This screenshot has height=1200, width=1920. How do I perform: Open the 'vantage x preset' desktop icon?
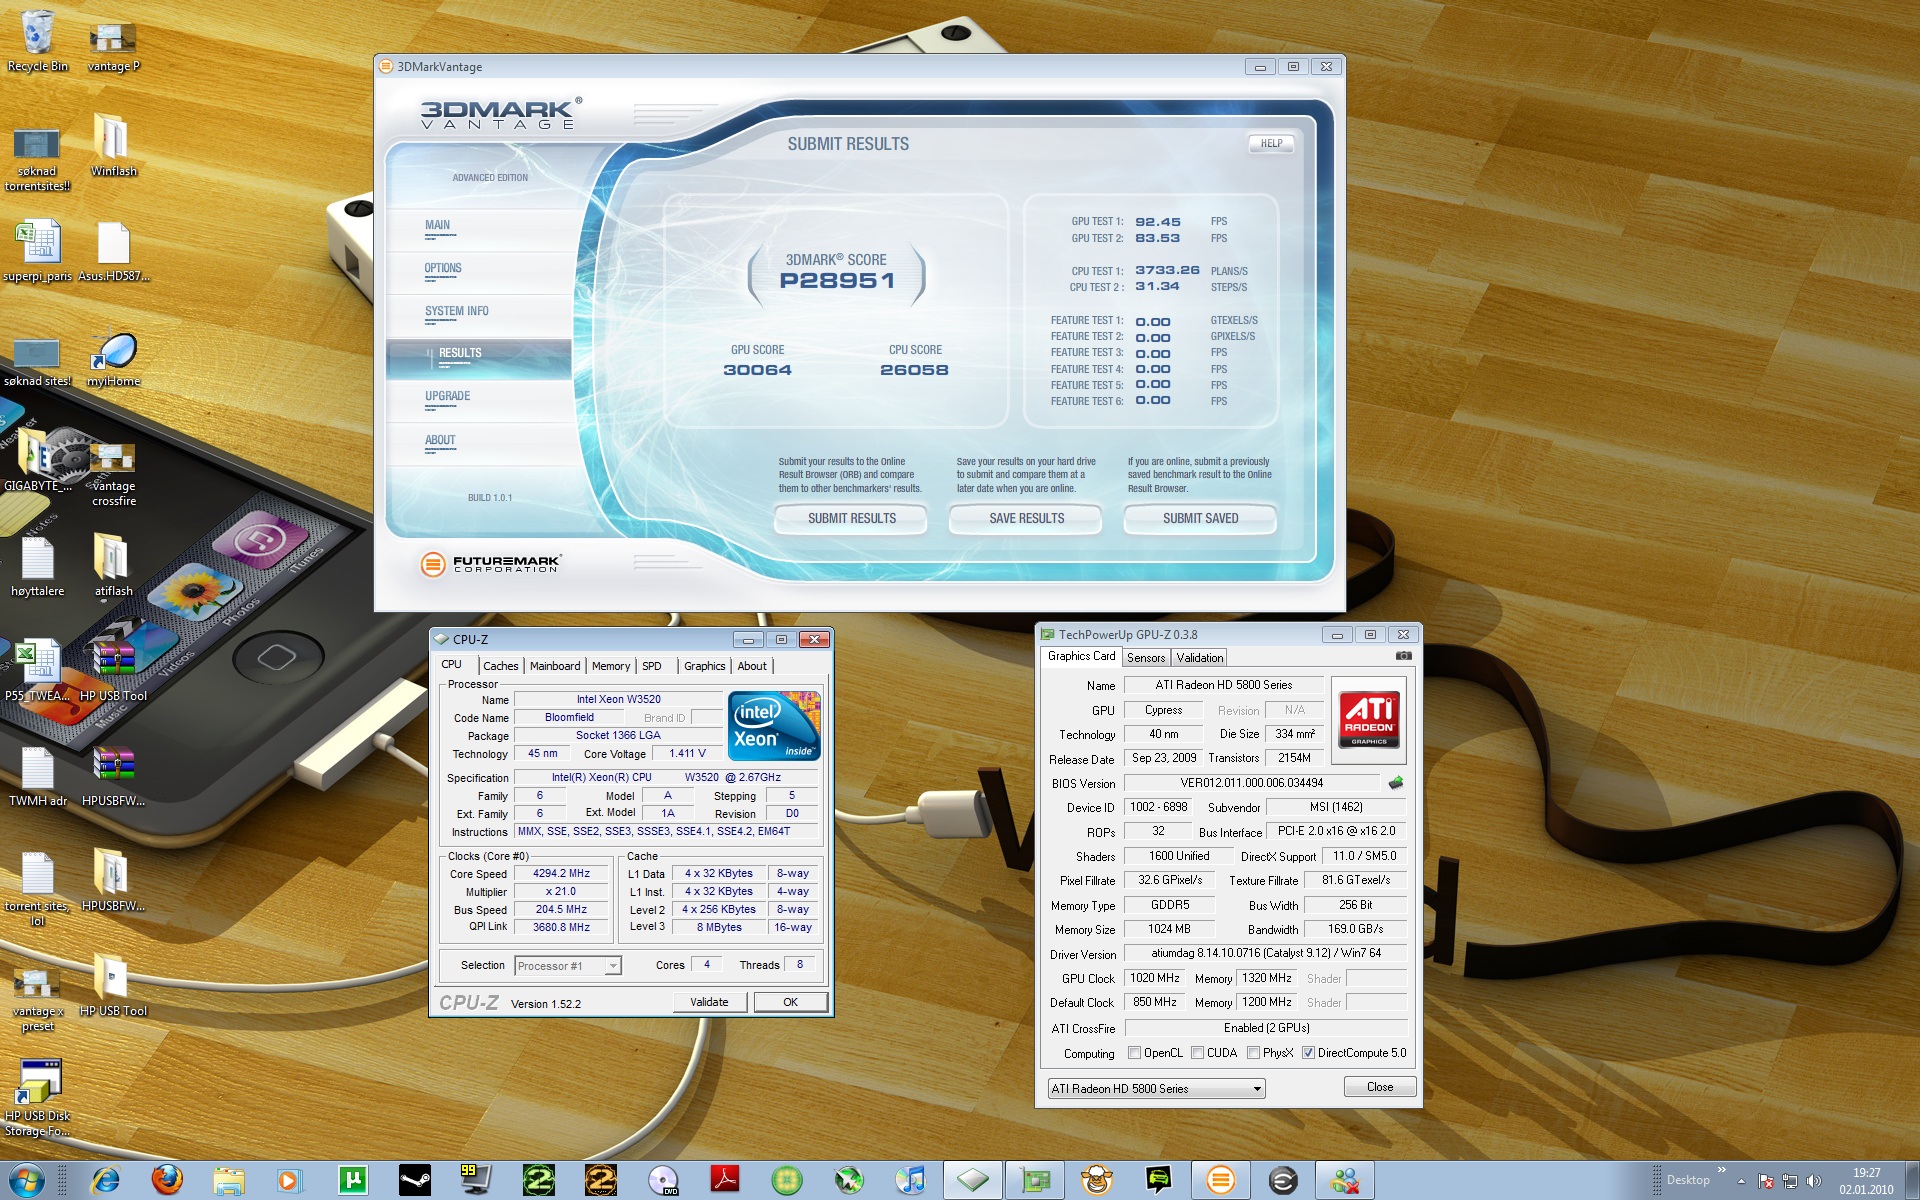37,998
